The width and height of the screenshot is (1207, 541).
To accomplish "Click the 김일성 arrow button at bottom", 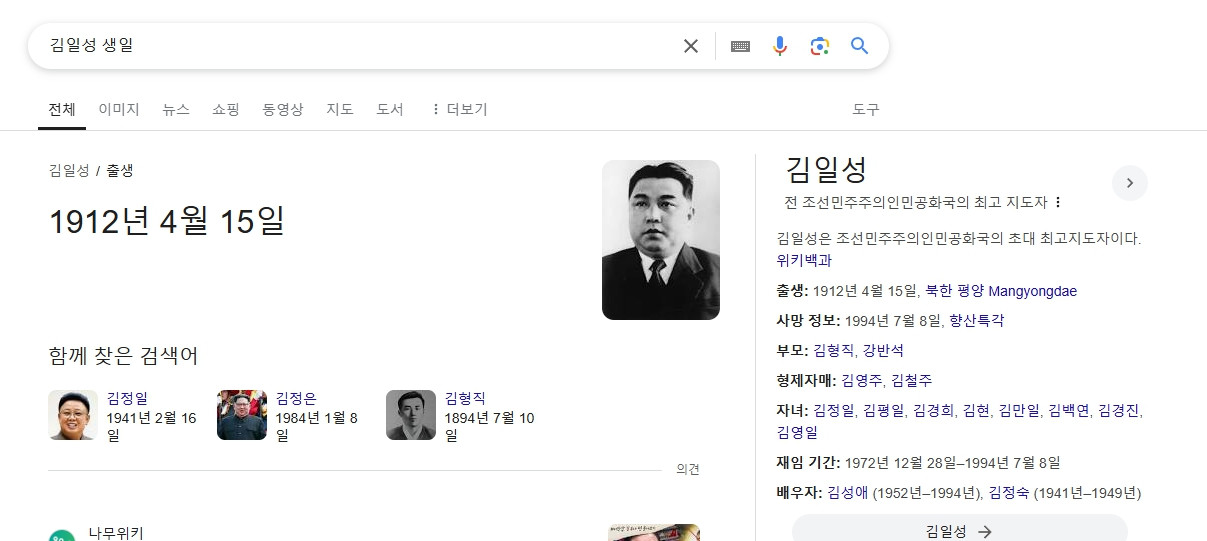I will tap(959, 531).
